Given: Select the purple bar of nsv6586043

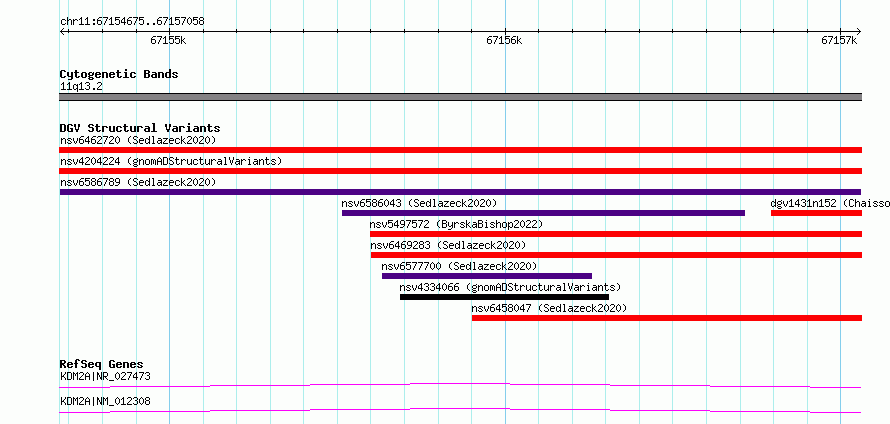Looking at the screenshot, I should point(543,213).
